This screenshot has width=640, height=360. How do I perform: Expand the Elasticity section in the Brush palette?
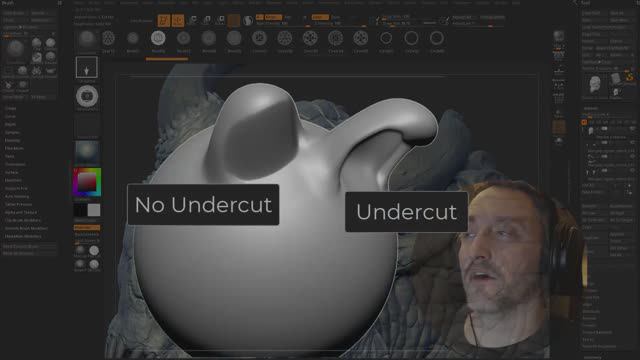click(x=12, y=140)
